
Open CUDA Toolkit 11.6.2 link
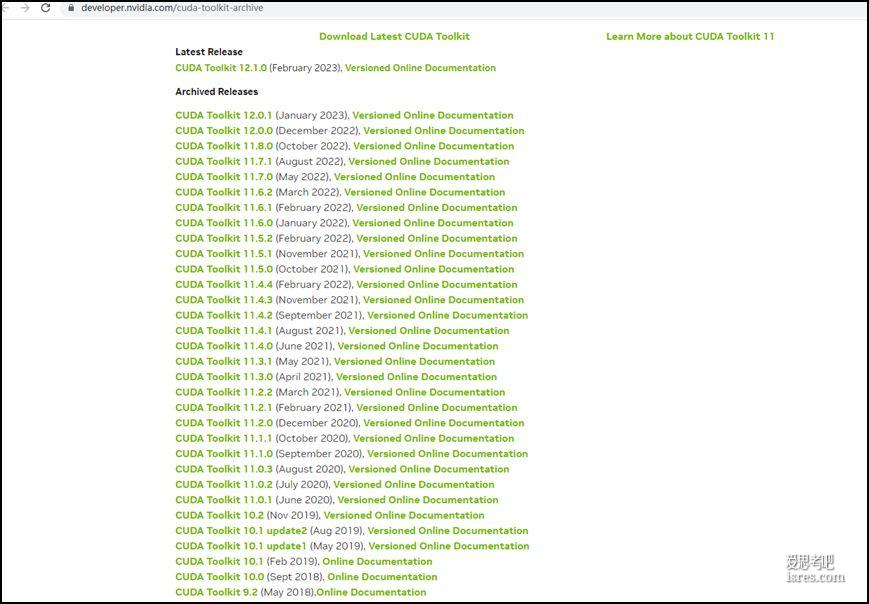[x=224, y=192]
